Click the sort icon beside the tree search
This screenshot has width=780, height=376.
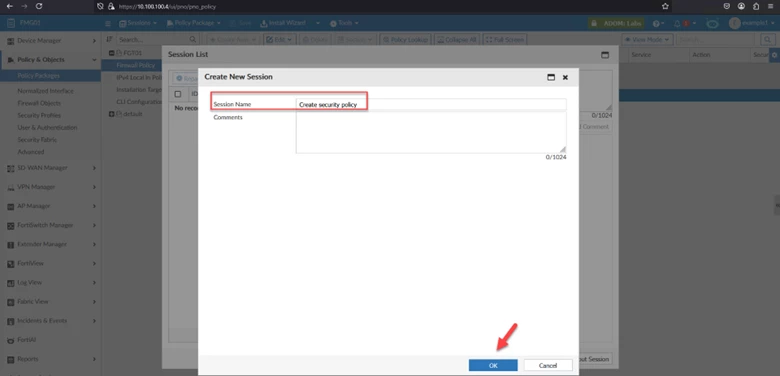tap(109, 39)
